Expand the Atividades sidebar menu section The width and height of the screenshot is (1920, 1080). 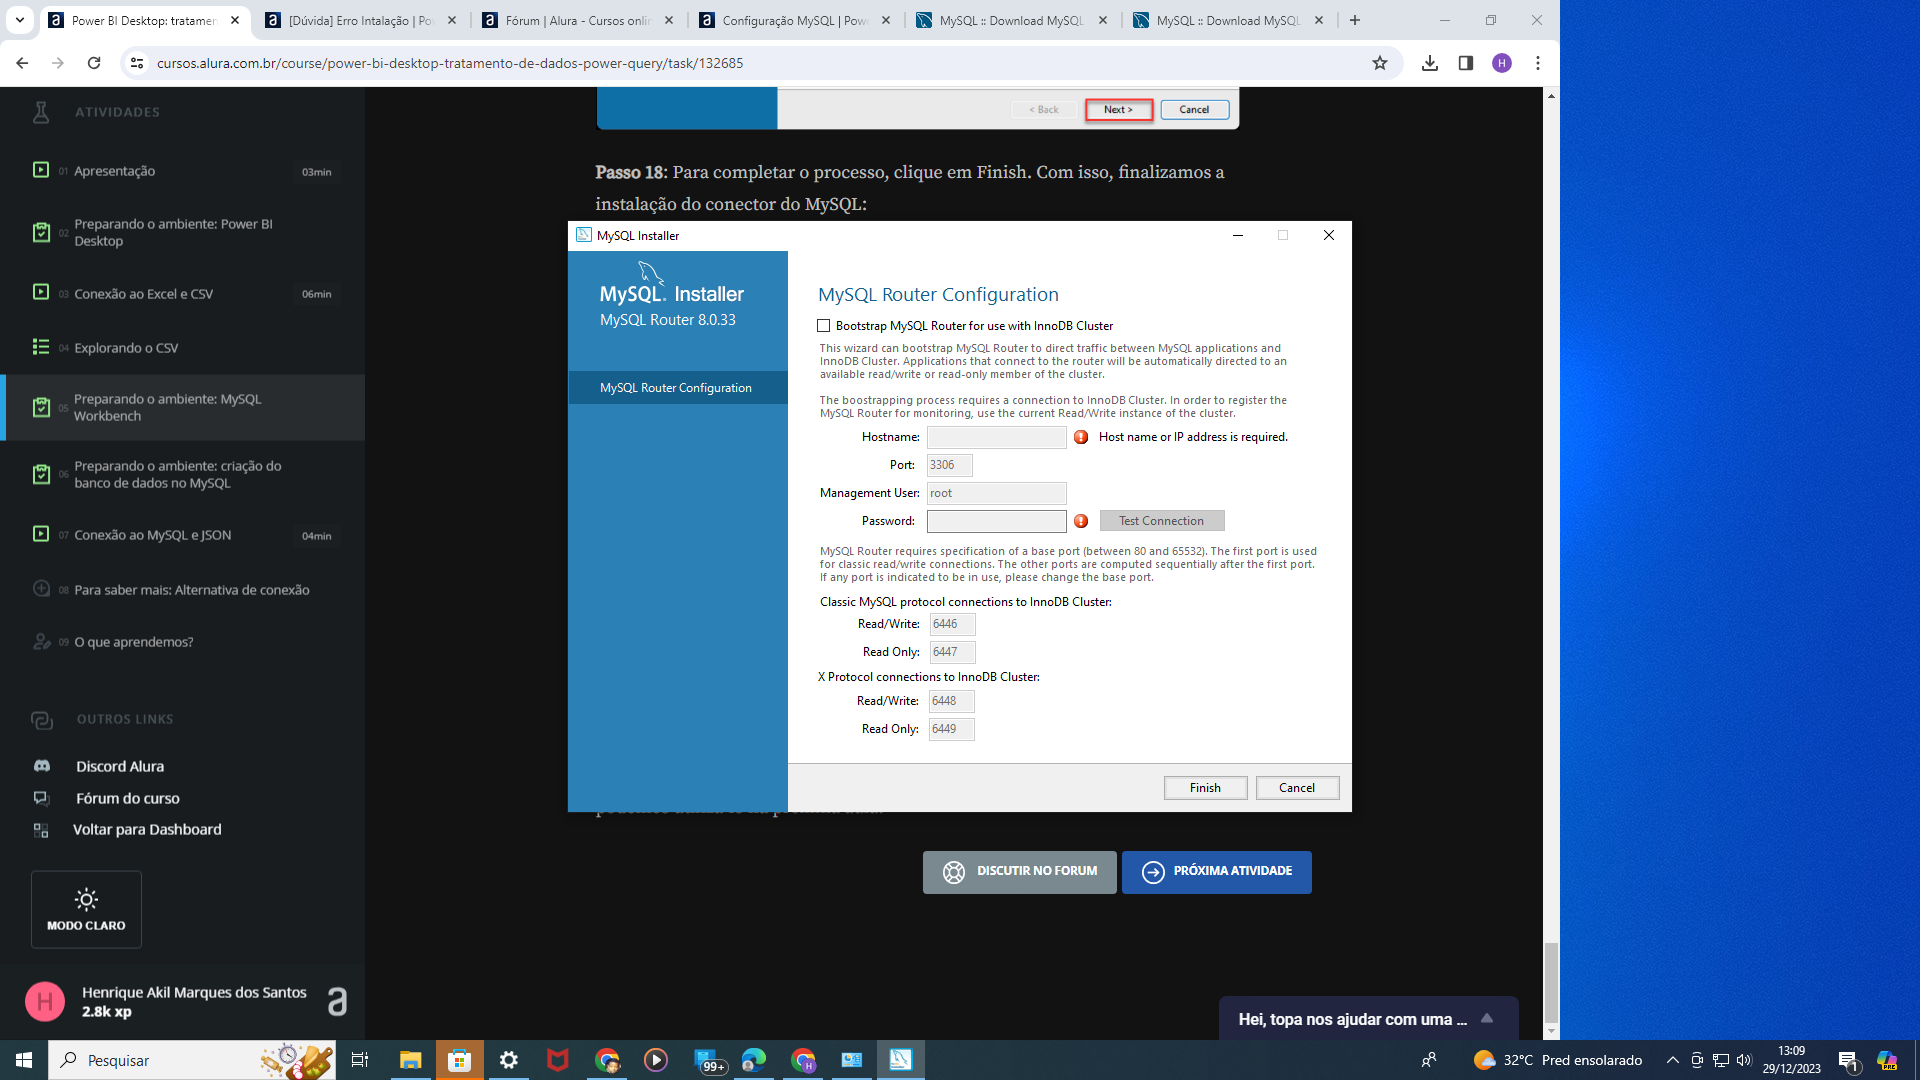coord(116,112)
